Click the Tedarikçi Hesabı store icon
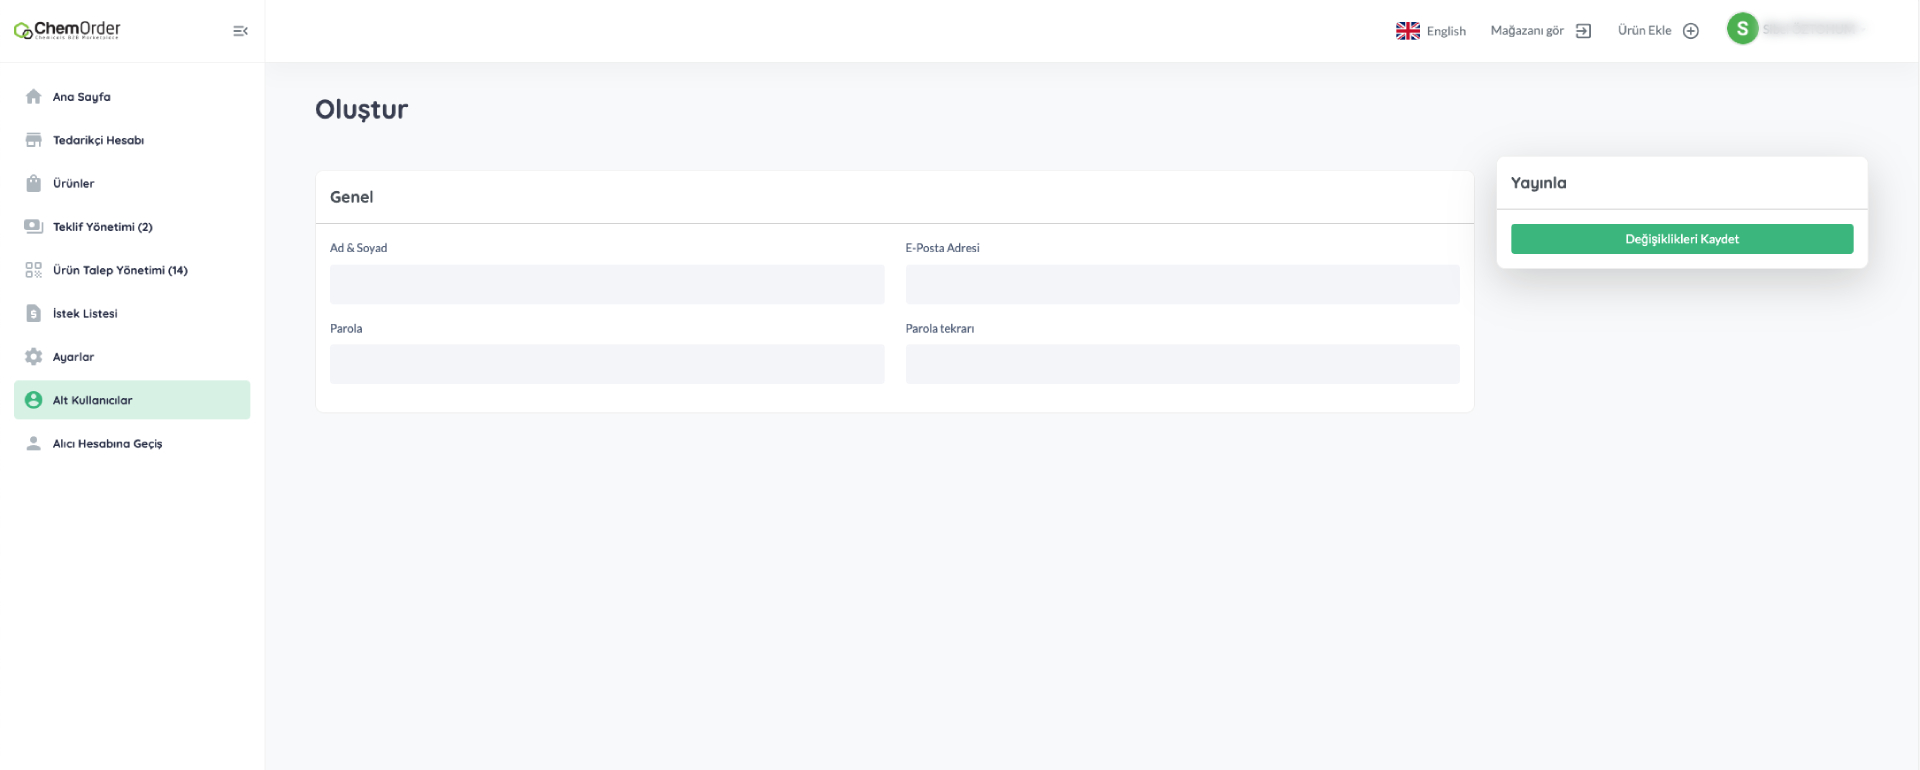The image size is (1920, 770). point(33,140)
